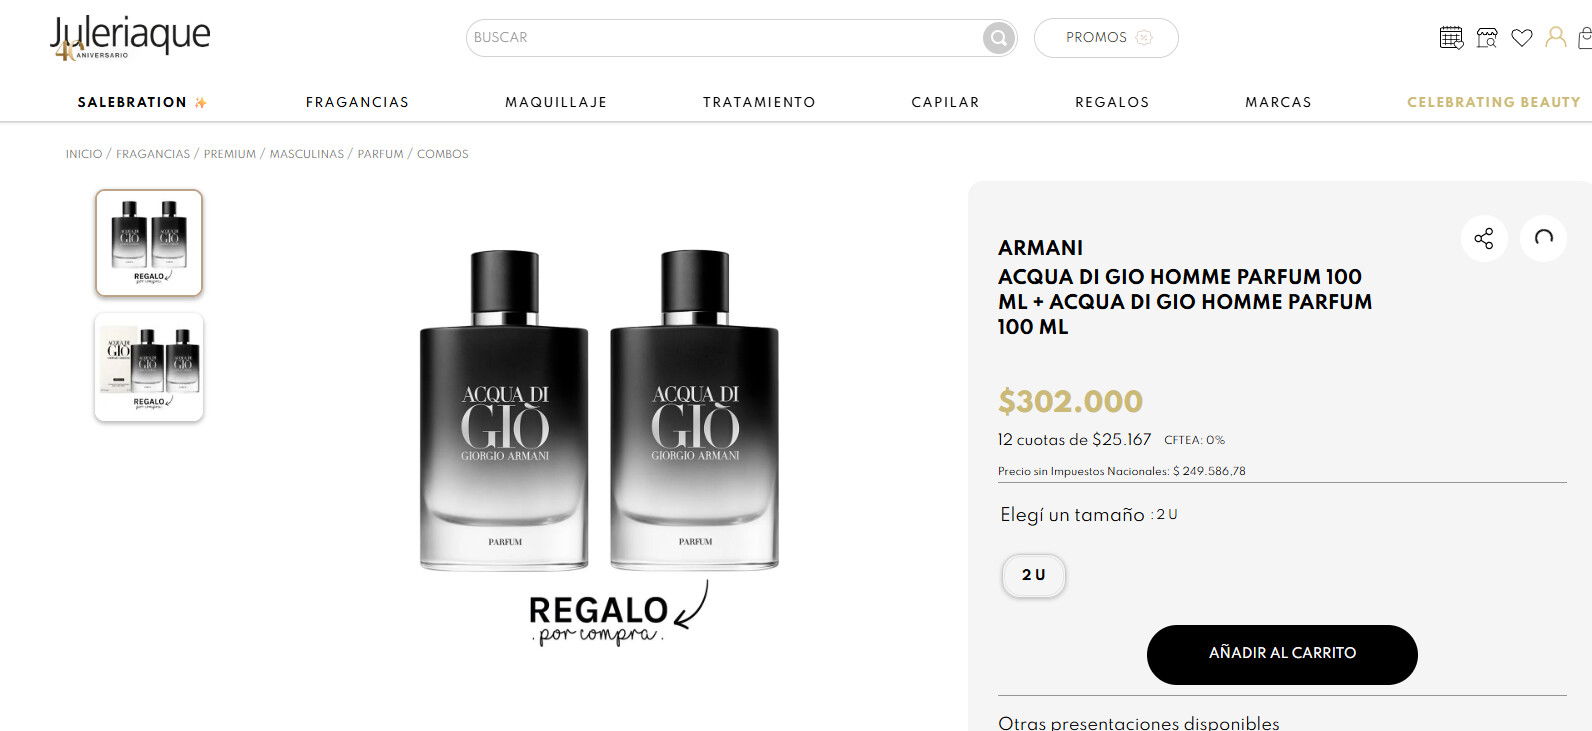Screen dimensions: 1592x731
Task: Open the wishlist heart icon in header
Action: [1522, 38]
